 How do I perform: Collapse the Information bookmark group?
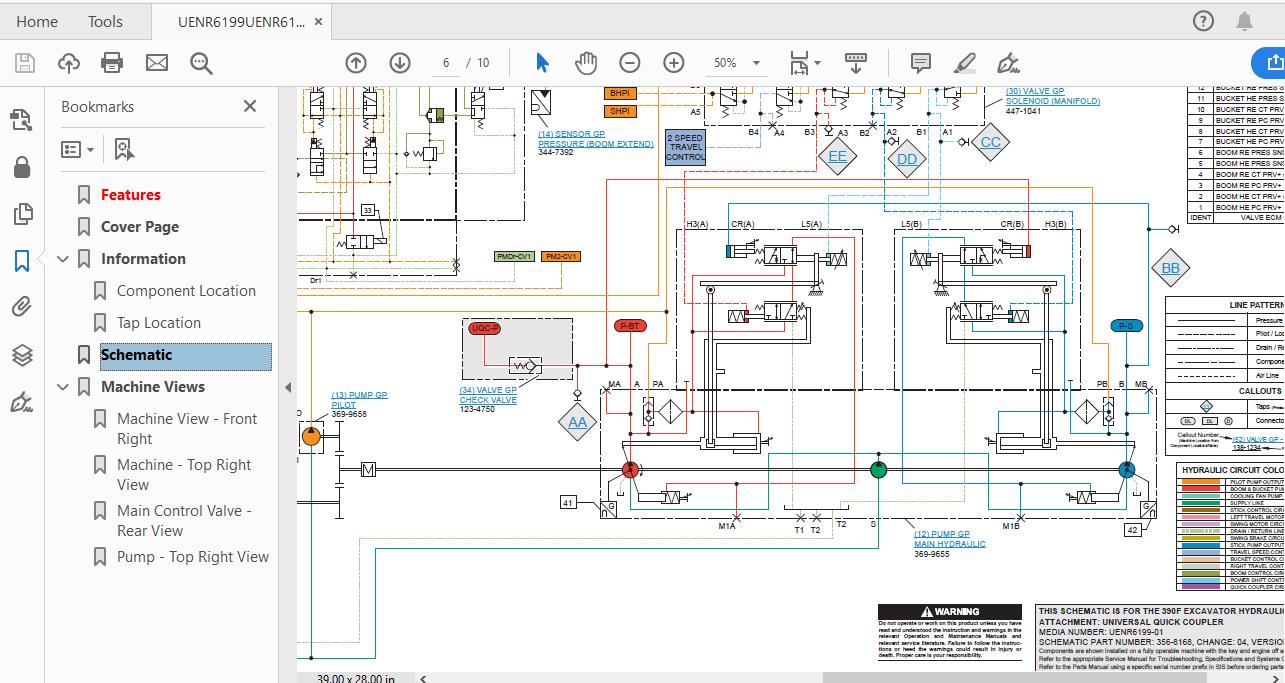tap(64, 259)
